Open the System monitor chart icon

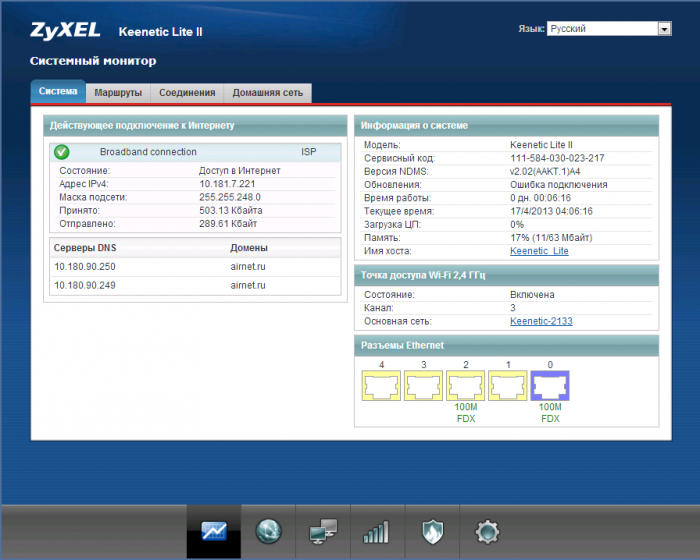[214, 531]
